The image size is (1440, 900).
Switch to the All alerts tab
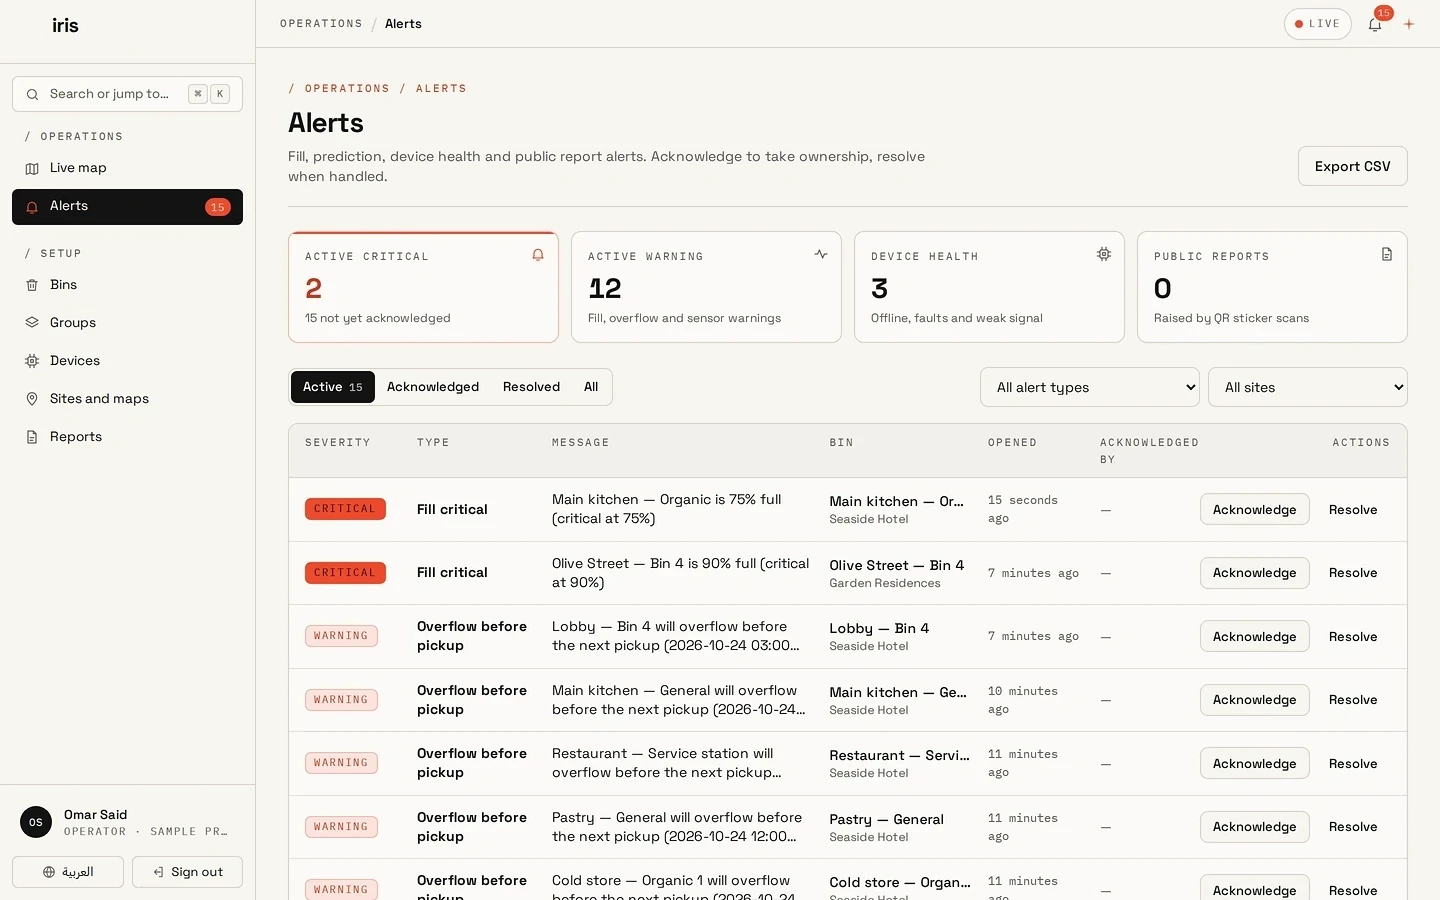tap(591, 387)
